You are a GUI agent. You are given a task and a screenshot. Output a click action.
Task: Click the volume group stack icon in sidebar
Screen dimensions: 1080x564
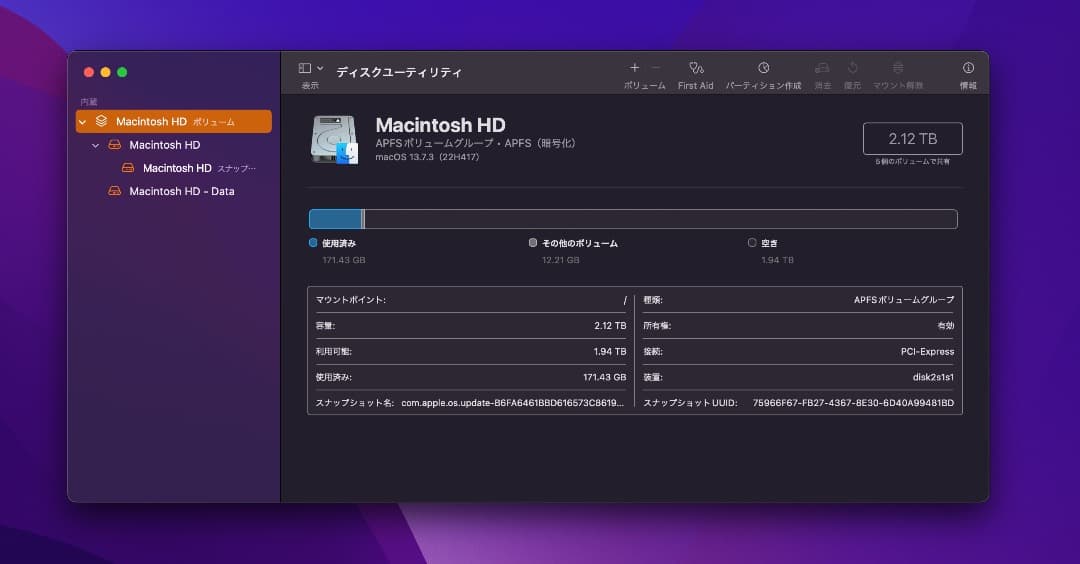pyautogui.click(x=101, y=121)
